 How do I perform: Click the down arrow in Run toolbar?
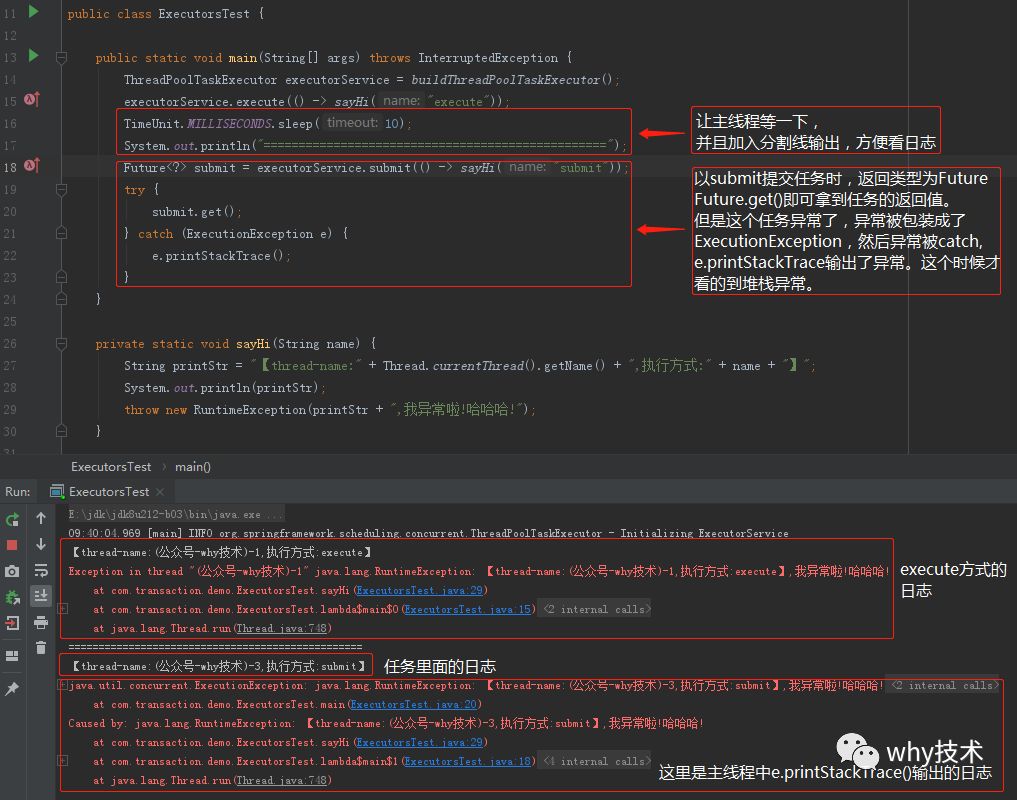pos(41,544)
